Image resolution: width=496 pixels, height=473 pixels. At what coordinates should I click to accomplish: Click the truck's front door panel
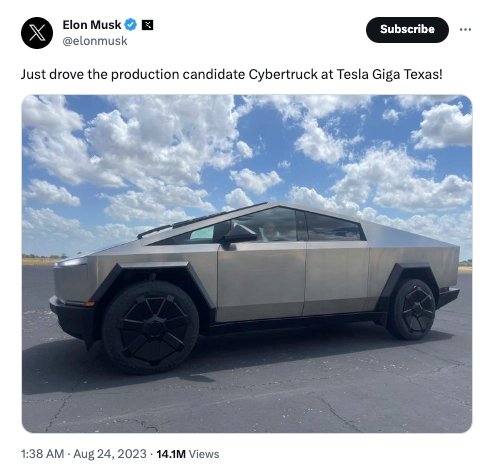pos(261,278)
